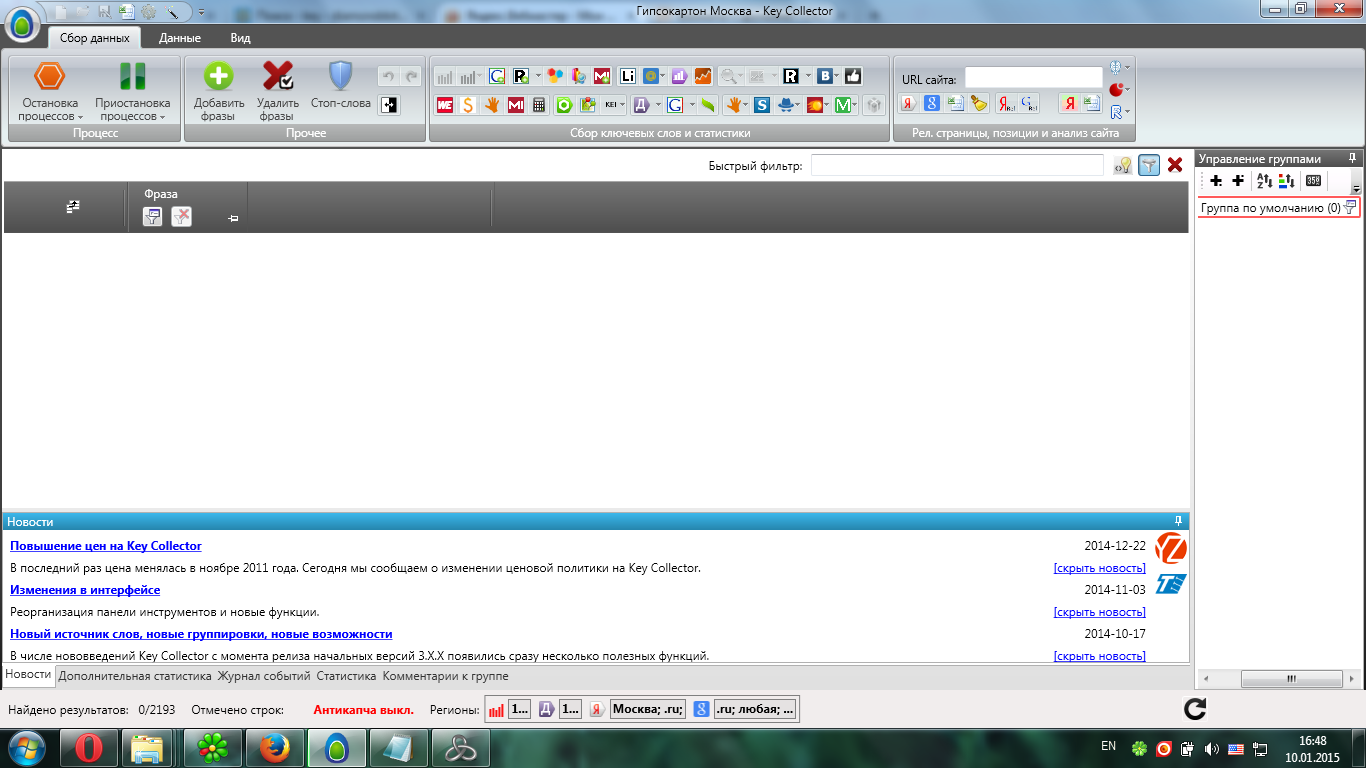Viewport: 1366px width, 768px height.
Task: Expand the groups panel toolbar overflow arrow
Action: (1356, 188)
